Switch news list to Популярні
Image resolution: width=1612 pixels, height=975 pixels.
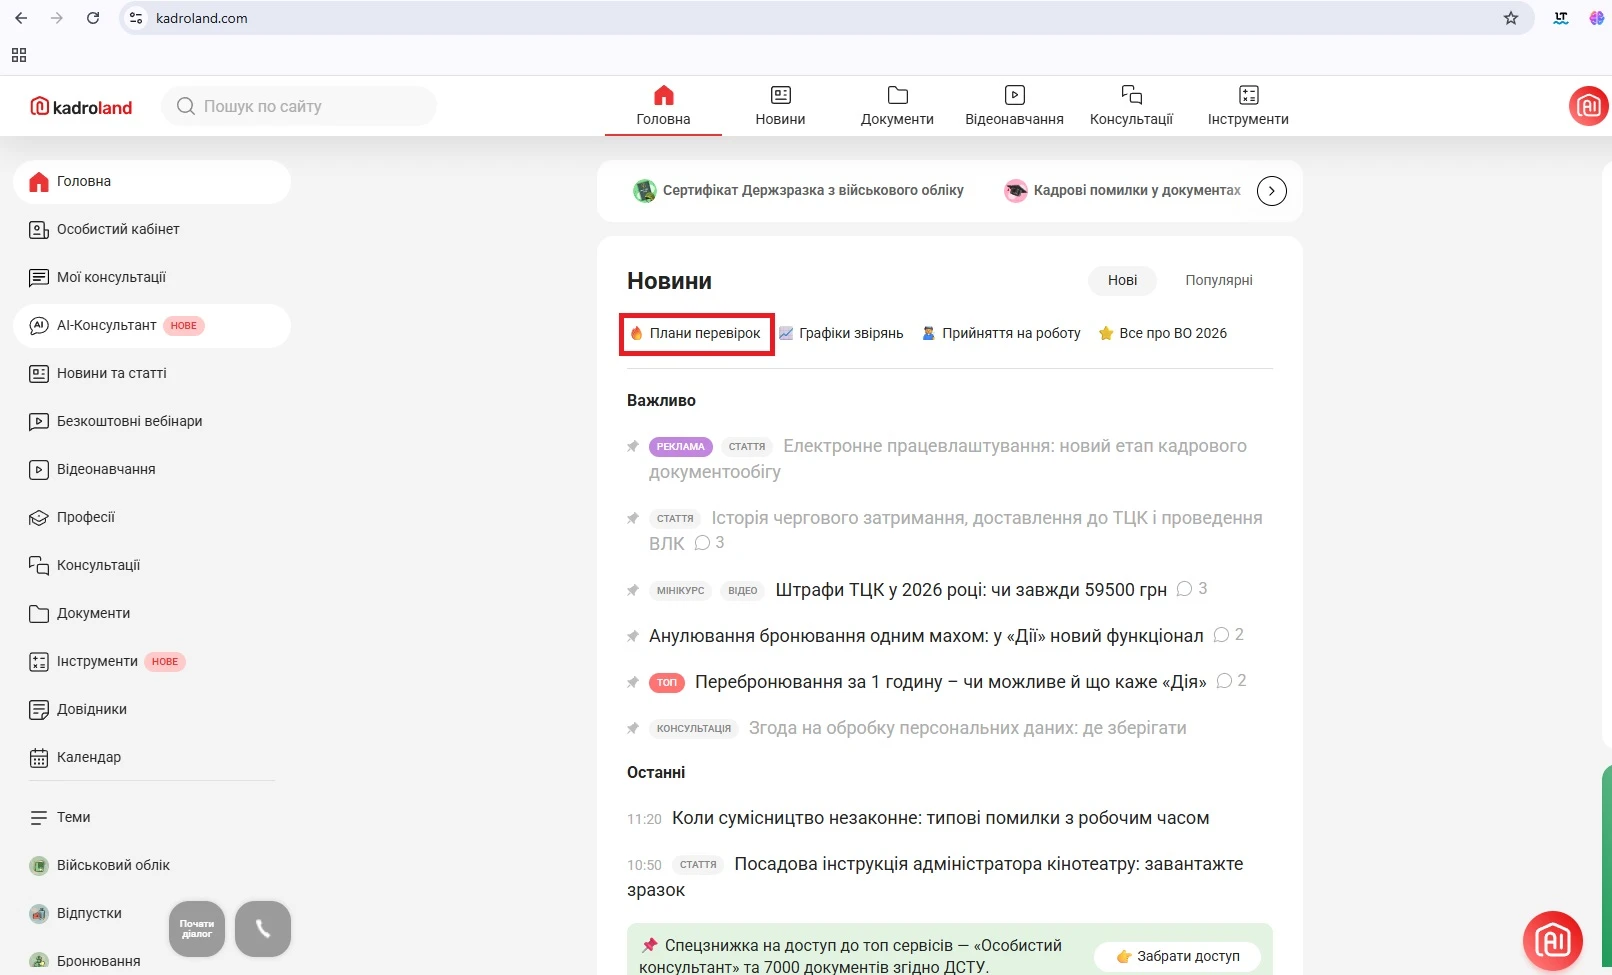(1218, 281)
